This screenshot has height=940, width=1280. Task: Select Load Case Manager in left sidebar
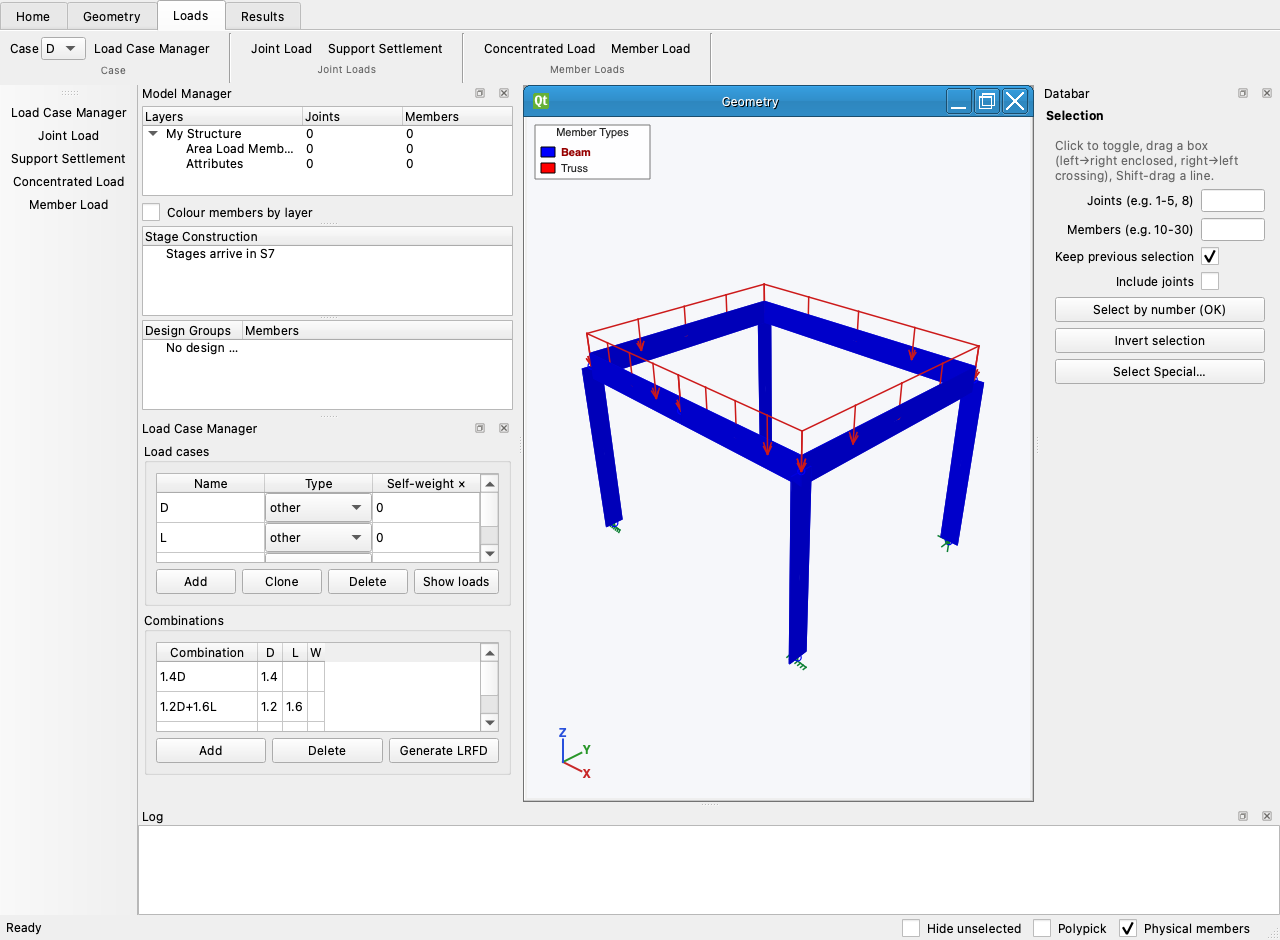(x=69, y=112)
